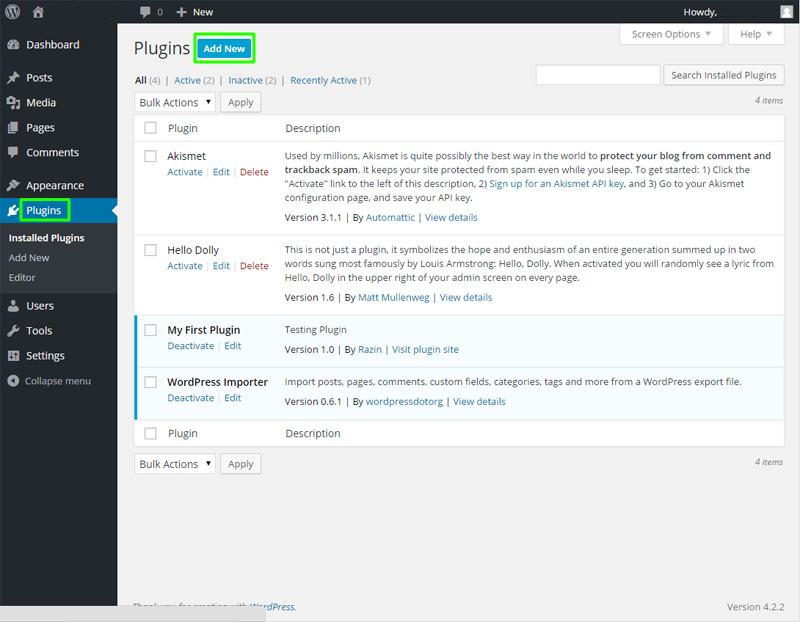Viewport: 800px width, 622px height.
Task: Open the bottom Bulk Actions dropdown
Action: click(x=175, y=464)
